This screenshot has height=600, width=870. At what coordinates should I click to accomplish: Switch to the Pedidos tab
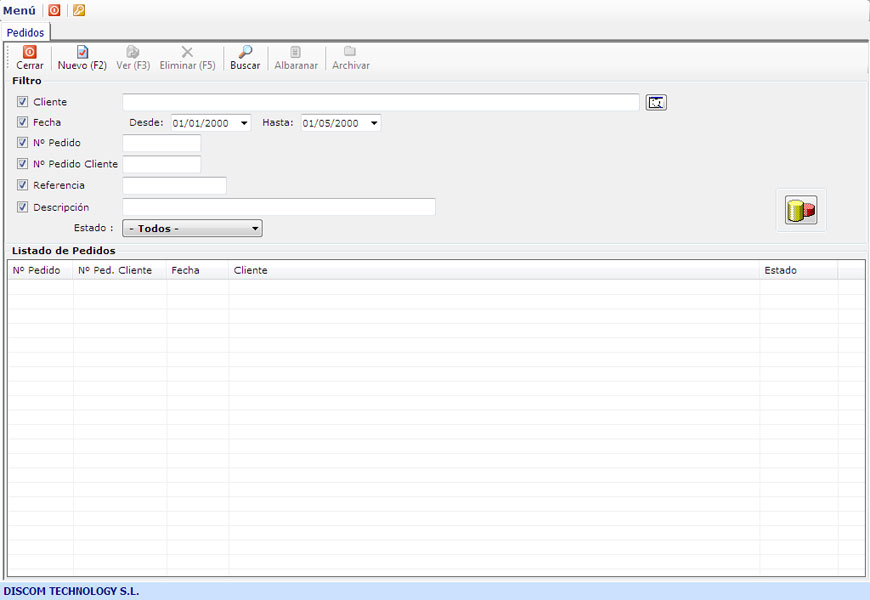point(25,33)
